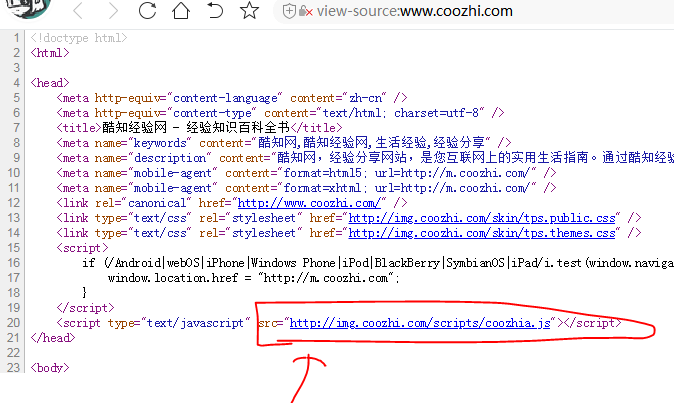Reload the page with refresh icon

(147, 10)
